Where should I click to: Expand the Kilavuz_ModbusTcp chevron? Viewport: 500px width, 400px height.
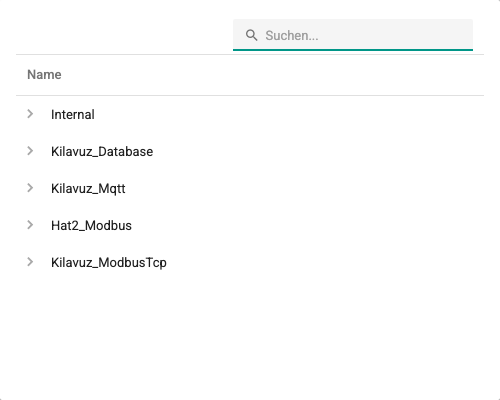pyautogui.click(x=30, y=262)
